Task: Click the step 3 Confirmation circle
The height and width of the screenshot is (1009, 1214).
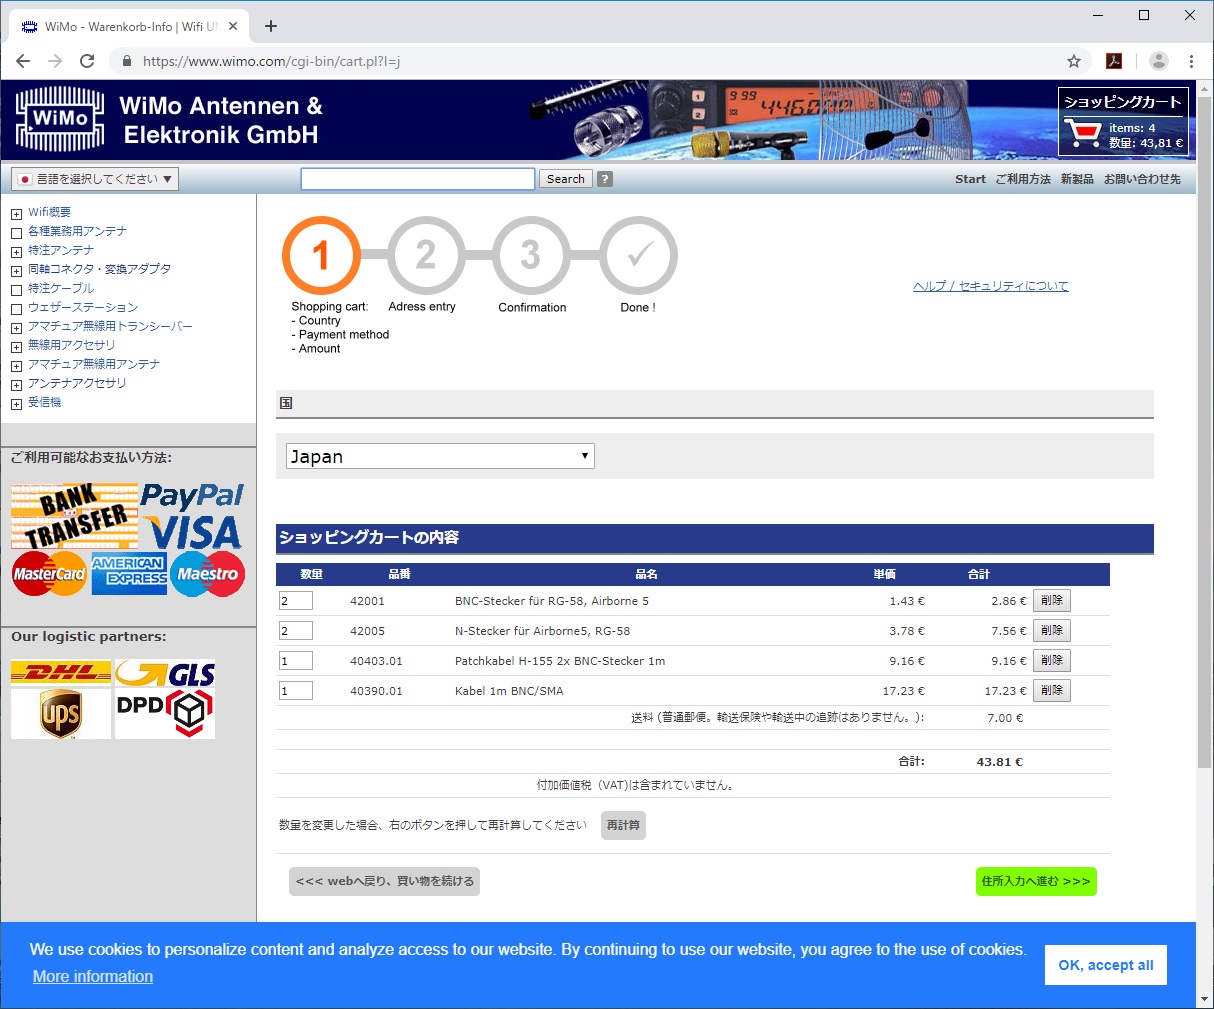Action: tap(531, 255)
